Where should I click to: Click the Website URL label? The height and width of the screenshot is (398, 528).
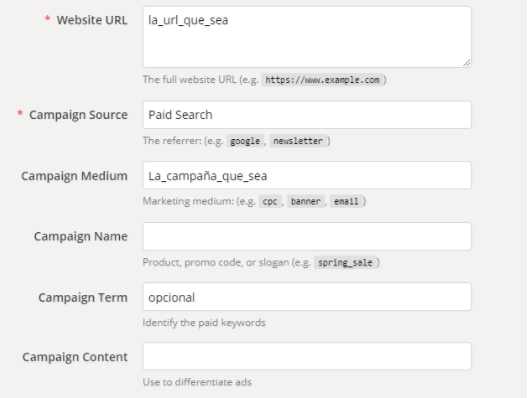[x=92, y=20]
